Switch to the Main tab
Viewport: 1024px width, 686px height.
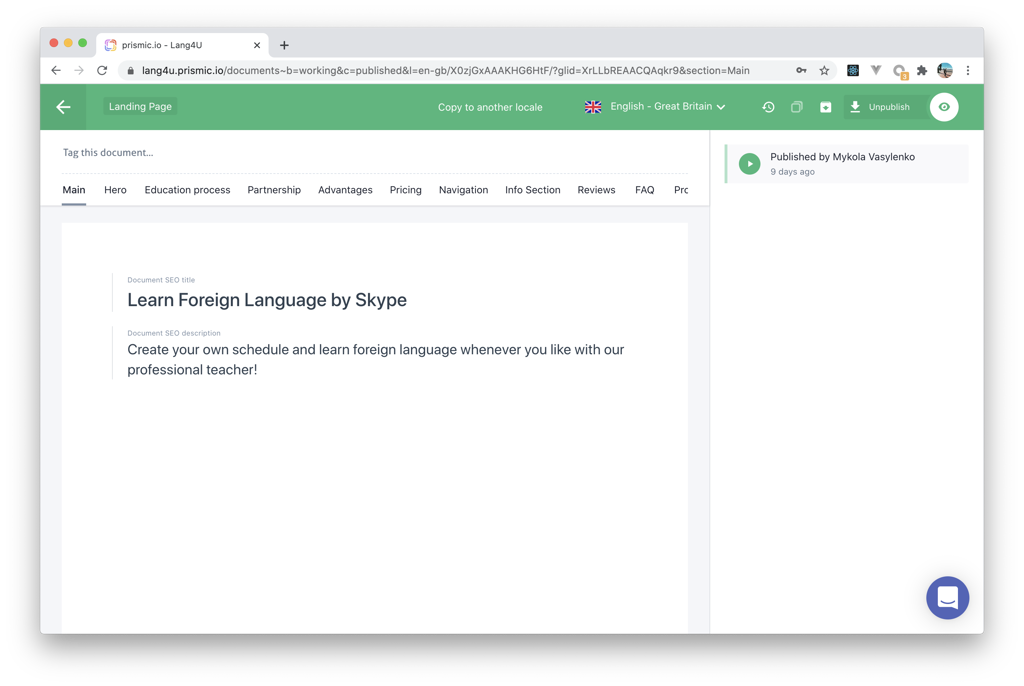(74, 189)
